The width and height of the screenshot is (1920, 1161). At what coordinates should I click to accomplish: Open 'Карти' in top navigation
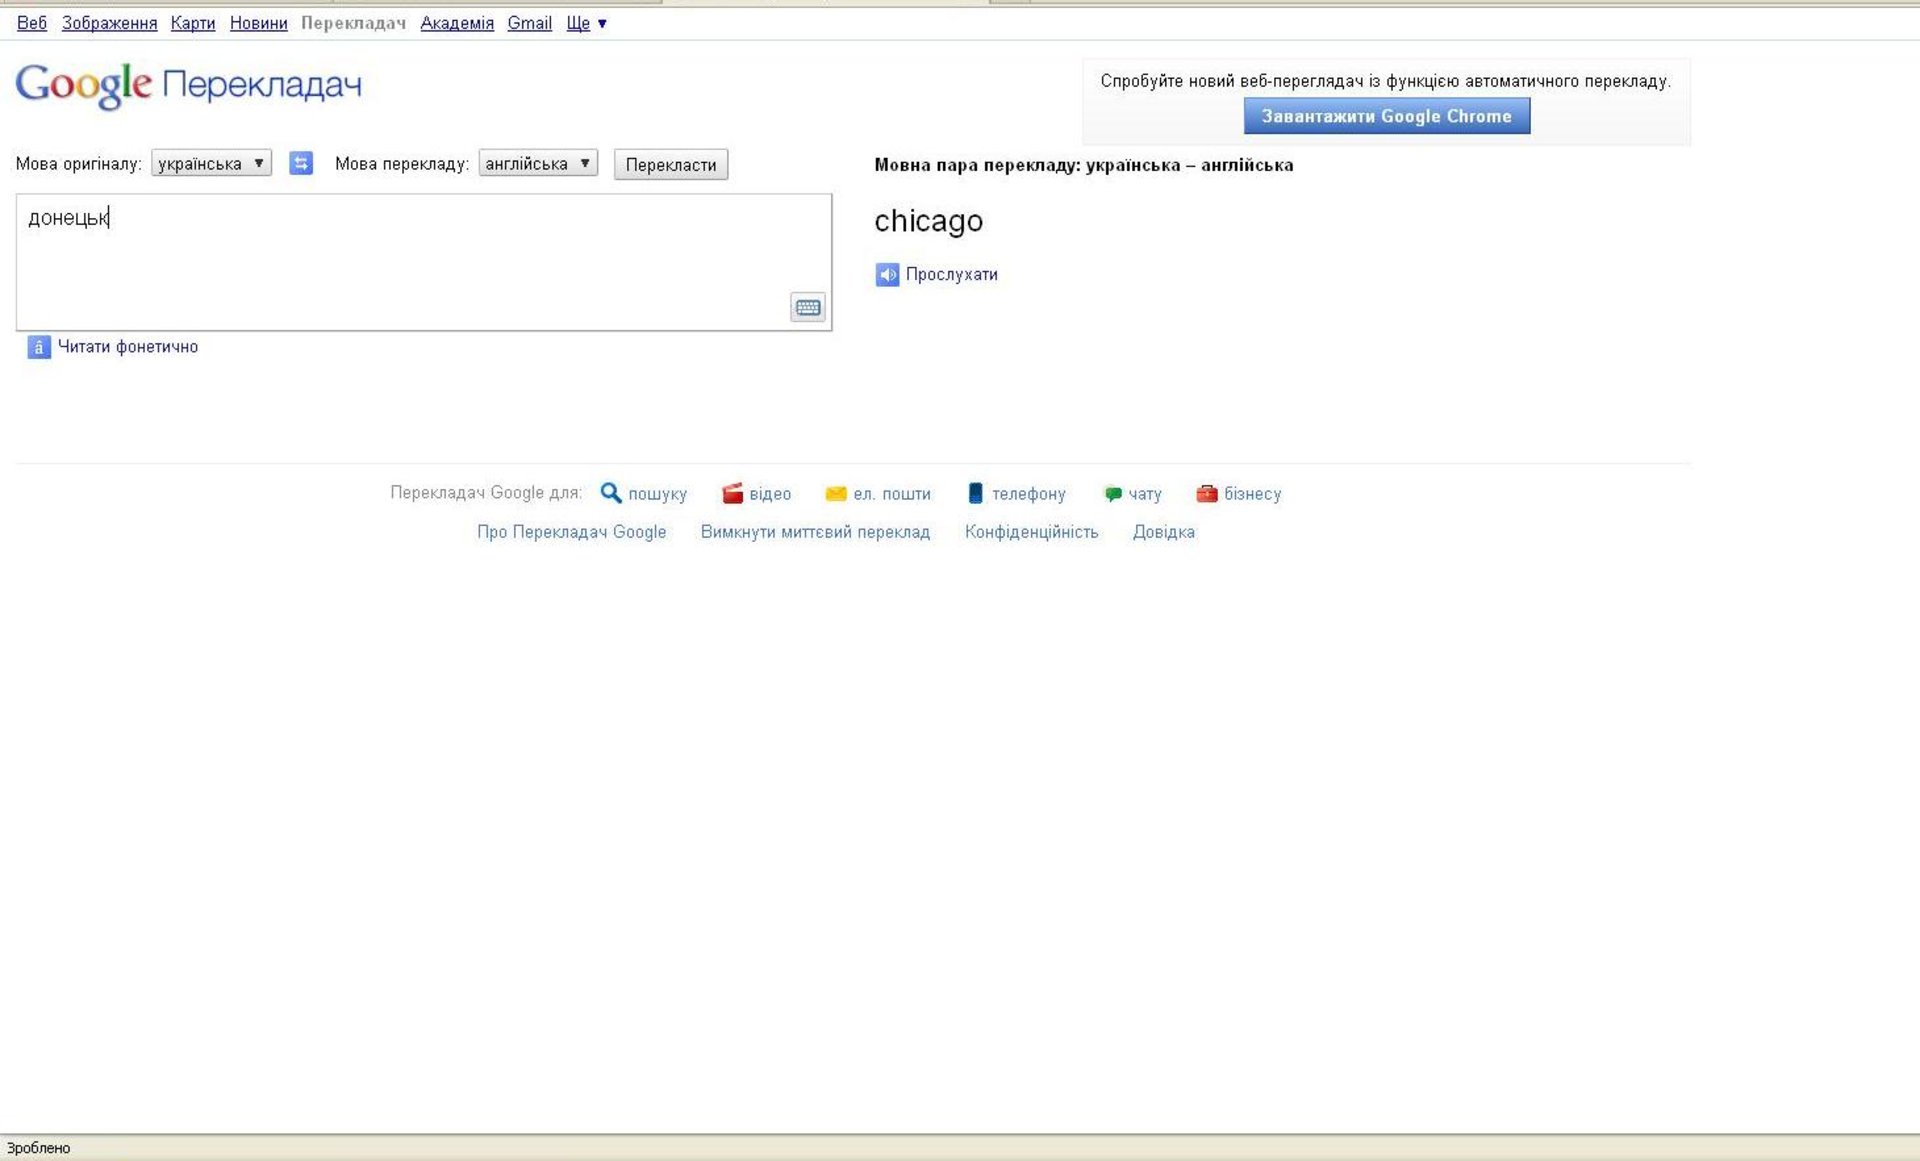pos(193,23)
